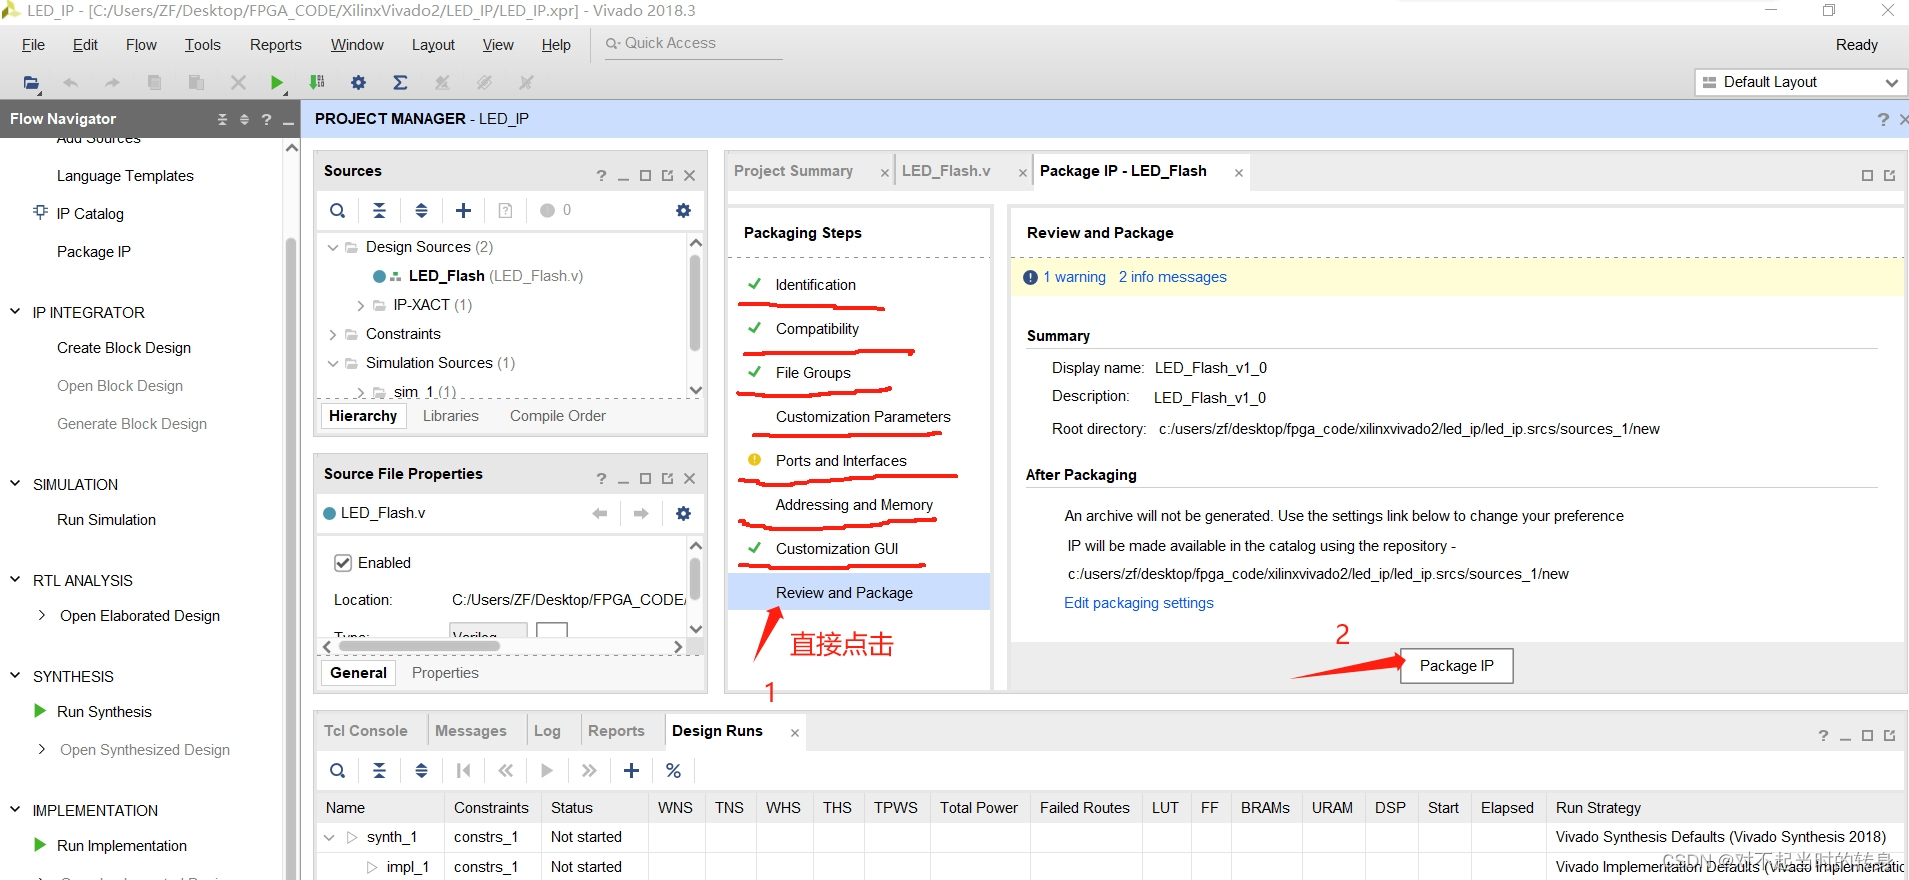The width and height of the screenshot is (1909, 880).
Task: Open Edit packaging settings link
Action: (x=1138, y=603)
